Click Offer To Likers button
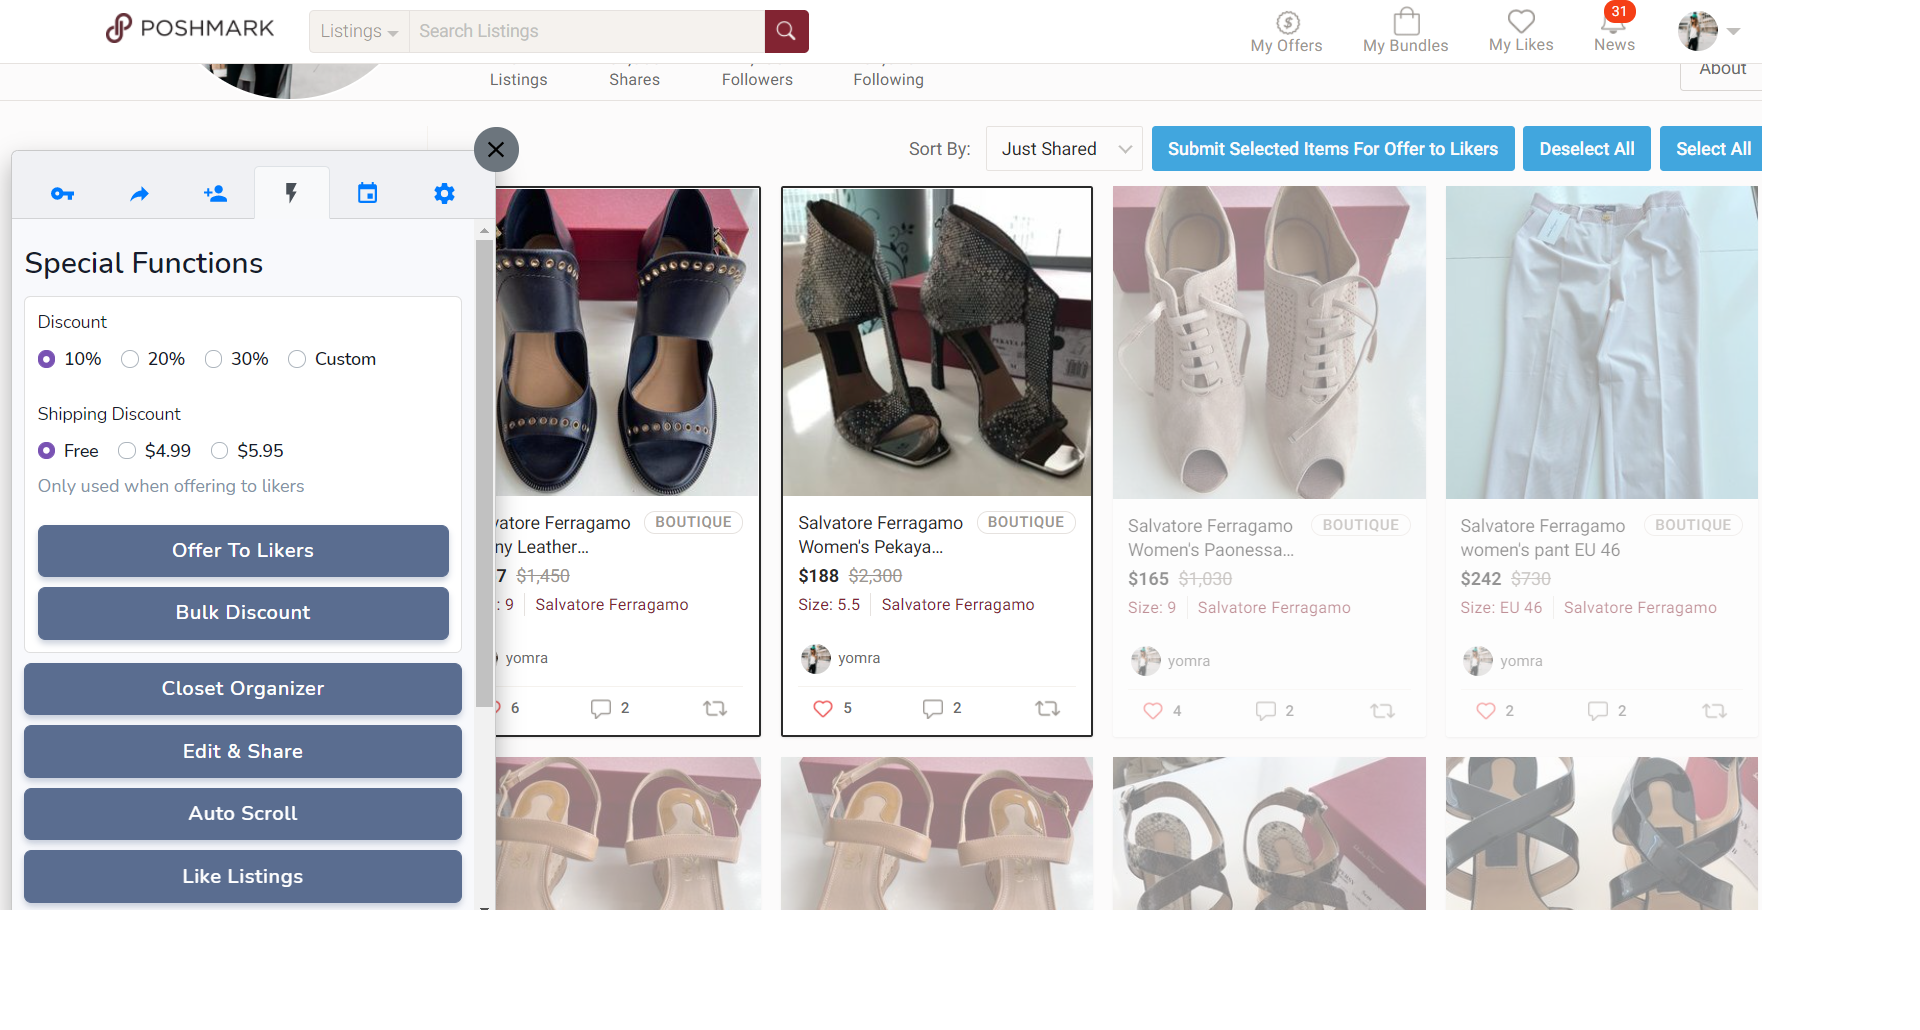The height and width of the screenshot is (1030, 1920). pos(243,551)
